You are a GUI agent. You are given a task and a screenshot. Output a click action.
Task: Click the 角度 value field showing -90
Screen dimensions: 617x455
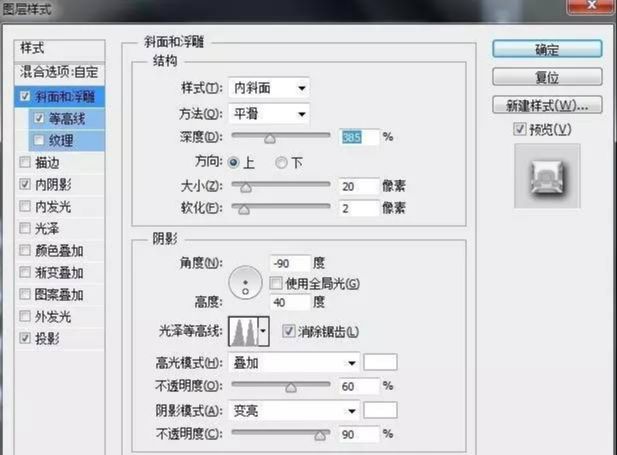[290, 263]
